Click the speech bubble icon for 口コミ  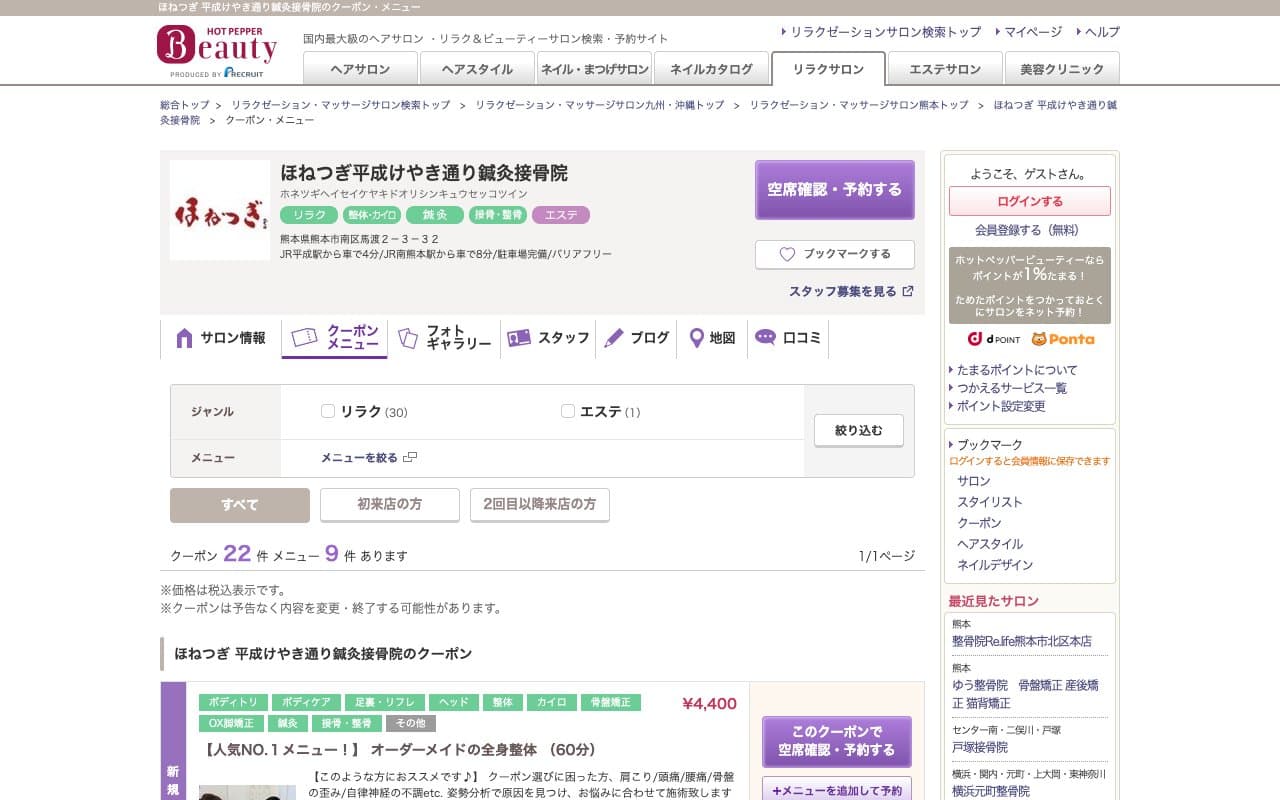tap(765, 338)
